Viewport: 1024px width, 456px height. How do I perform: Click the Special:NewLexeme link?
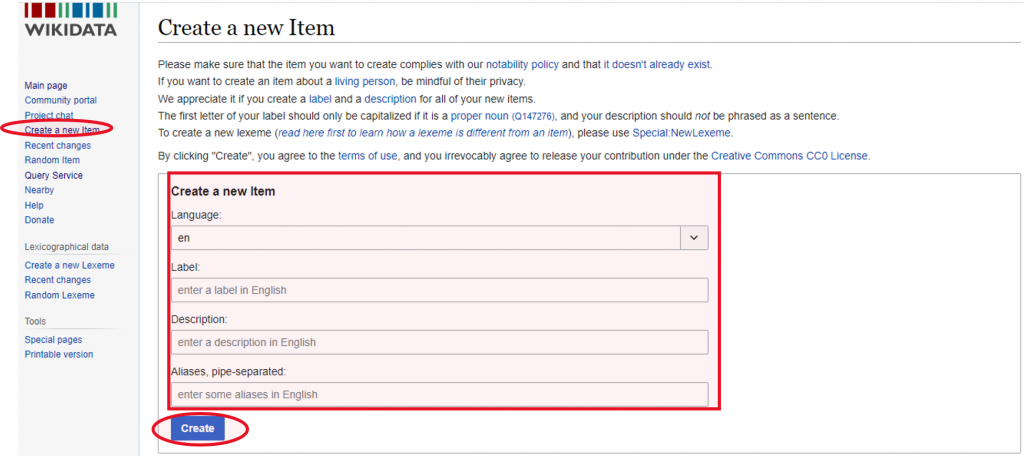pyautogui.click(x=682, y=133)
